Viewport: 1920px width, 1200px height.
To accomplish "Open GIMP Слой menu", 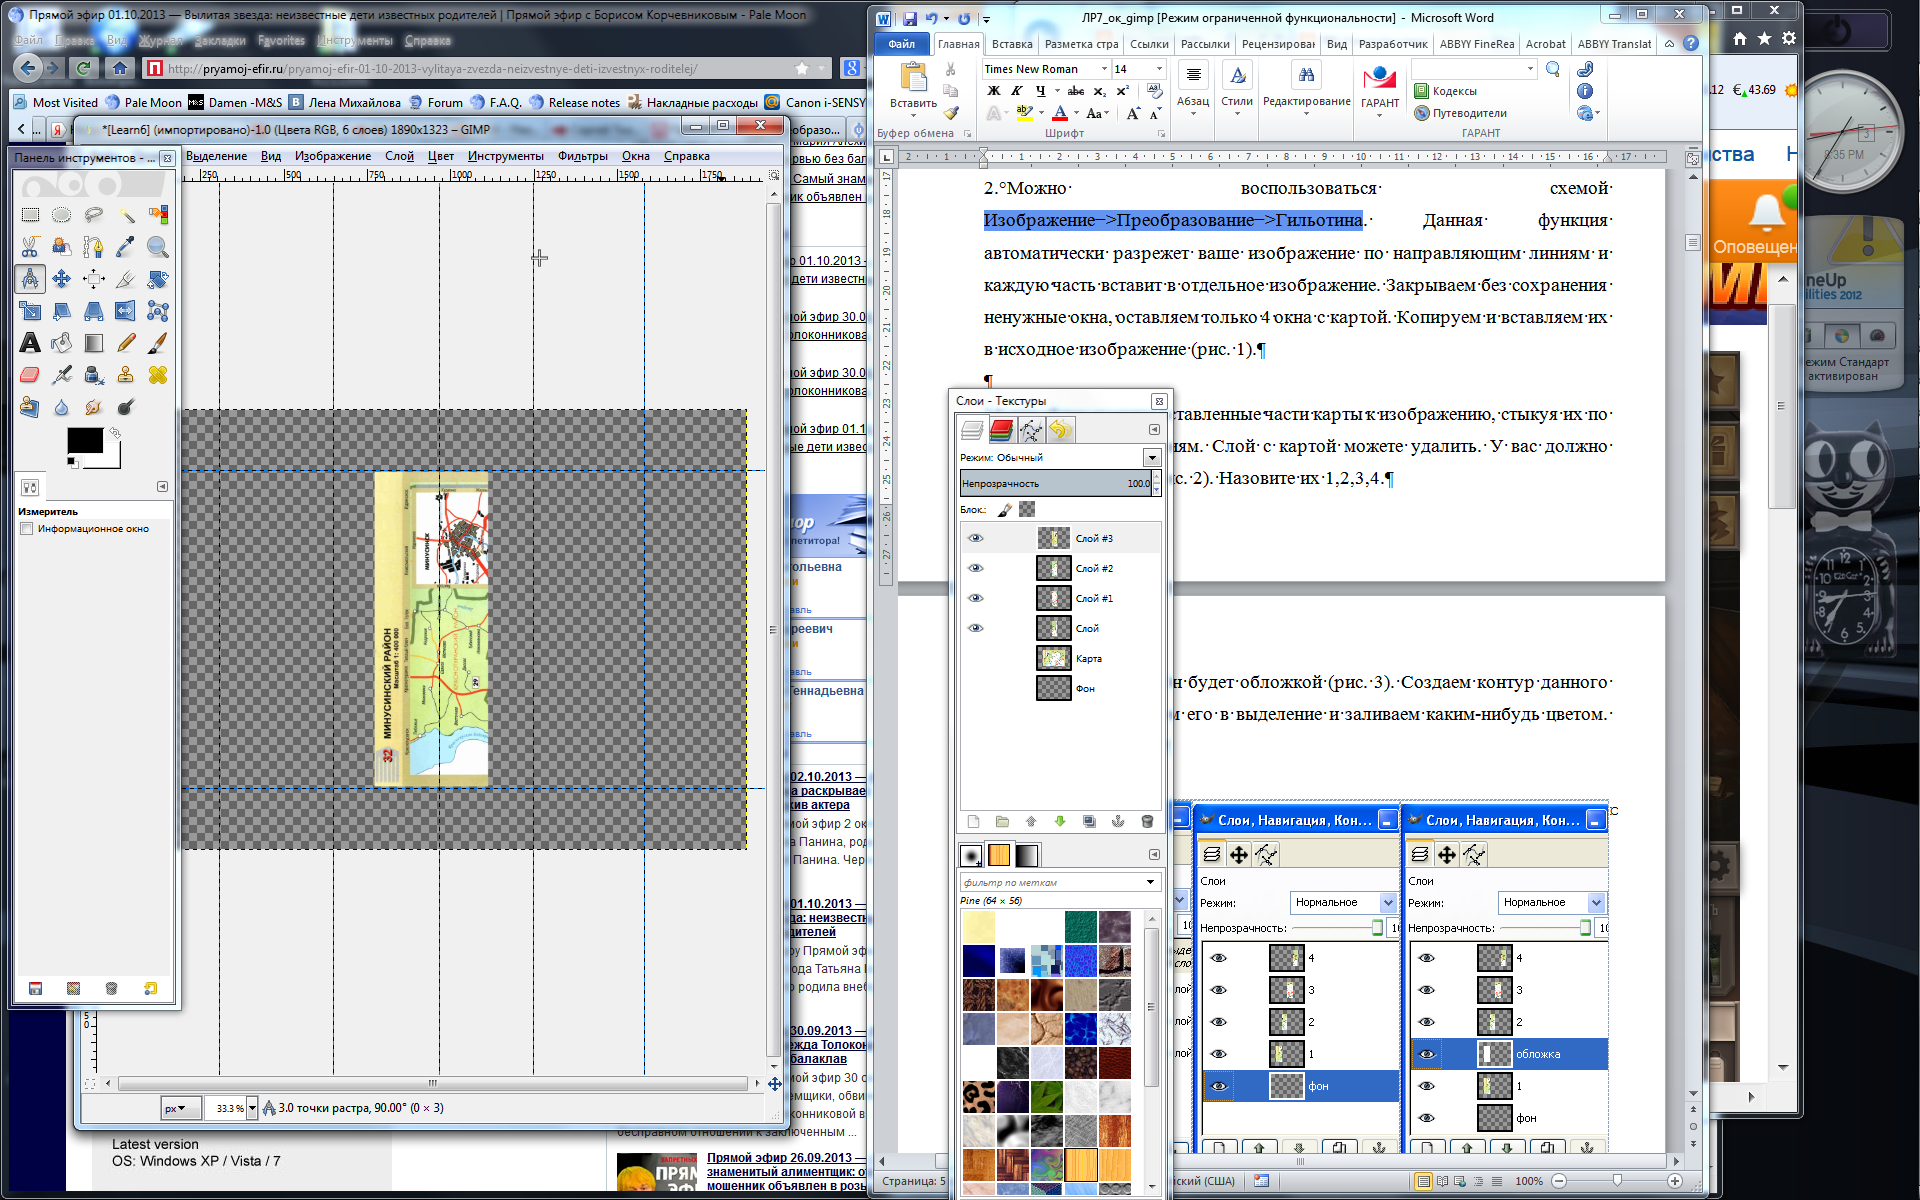I will click(x=399, y=156).
